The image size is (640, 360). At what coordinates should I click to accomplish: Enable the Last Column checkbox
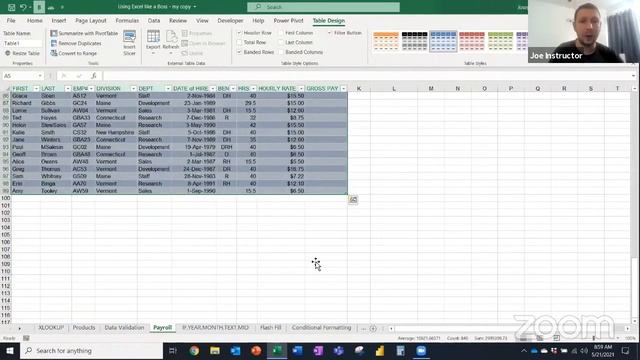(281, 42)
